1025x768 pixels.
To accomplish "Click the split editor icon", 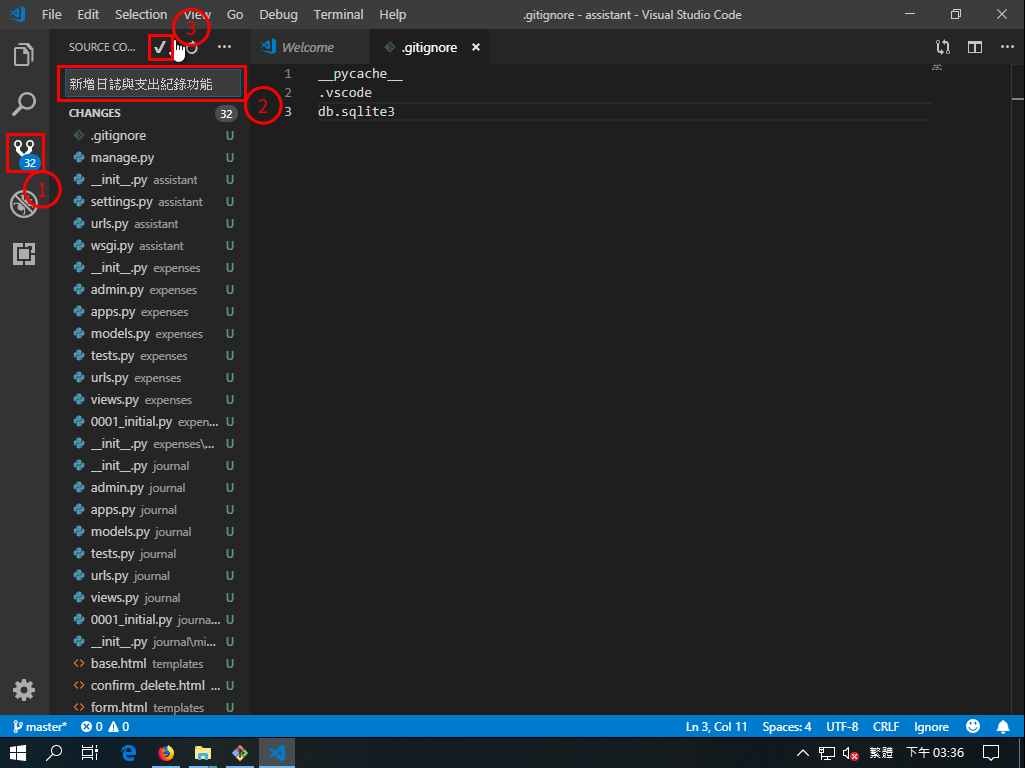I will [974, 47].
